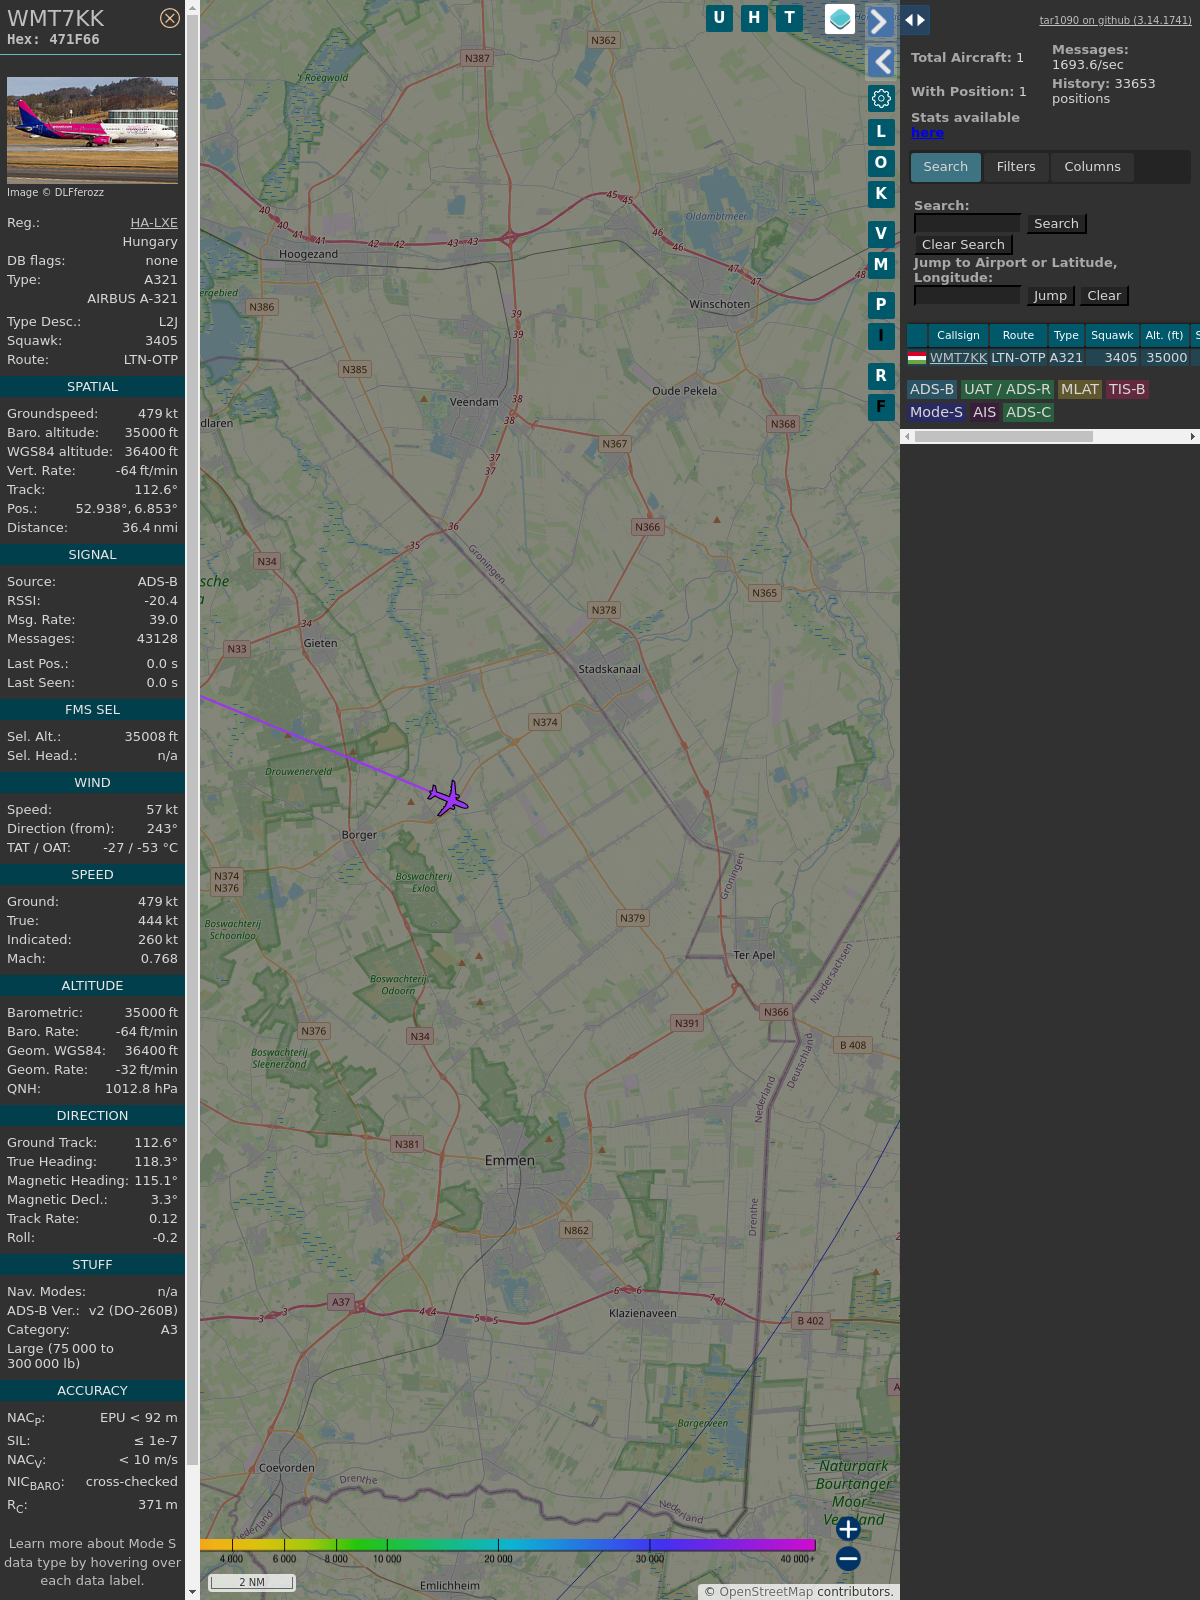
Task: Toggle the ADS-B source filter
Action: coord(932,389)
